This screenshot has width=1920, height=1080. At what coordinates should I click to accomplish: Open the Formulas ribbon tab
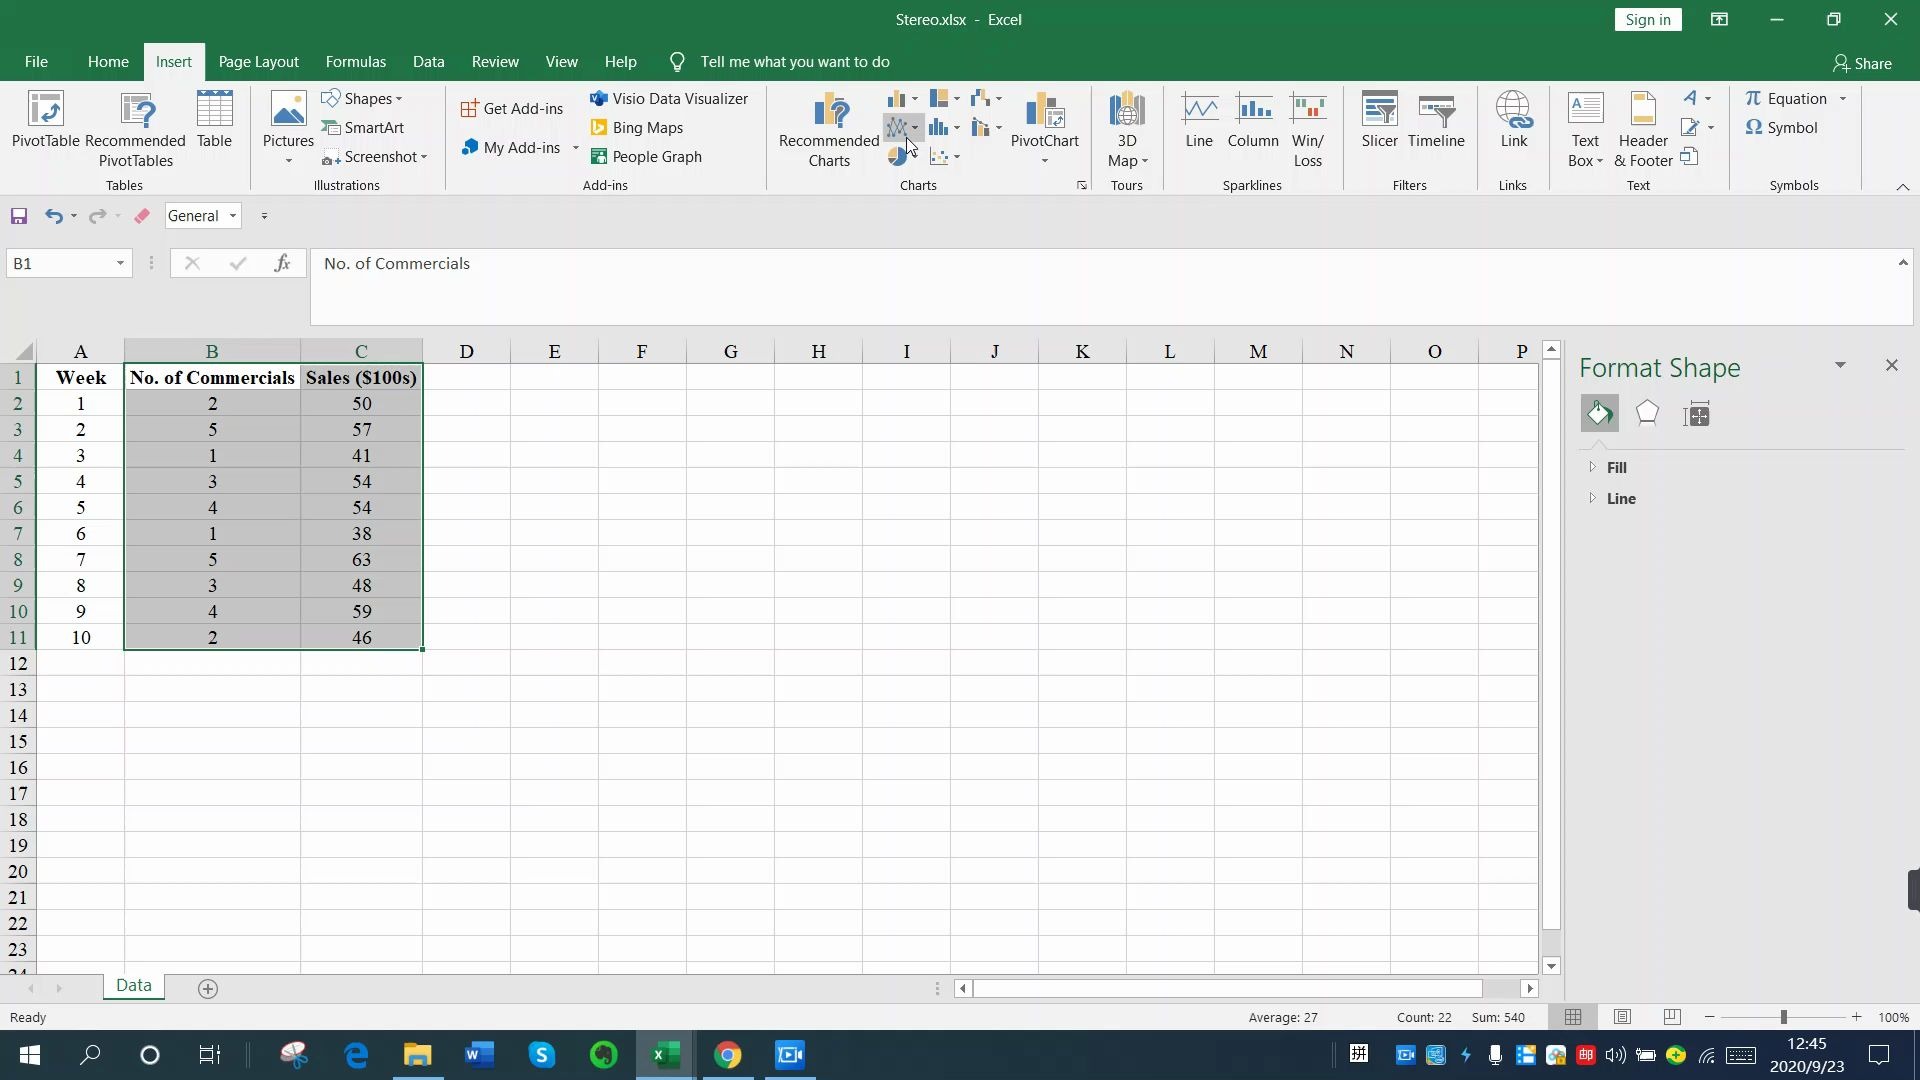point(355,62)
